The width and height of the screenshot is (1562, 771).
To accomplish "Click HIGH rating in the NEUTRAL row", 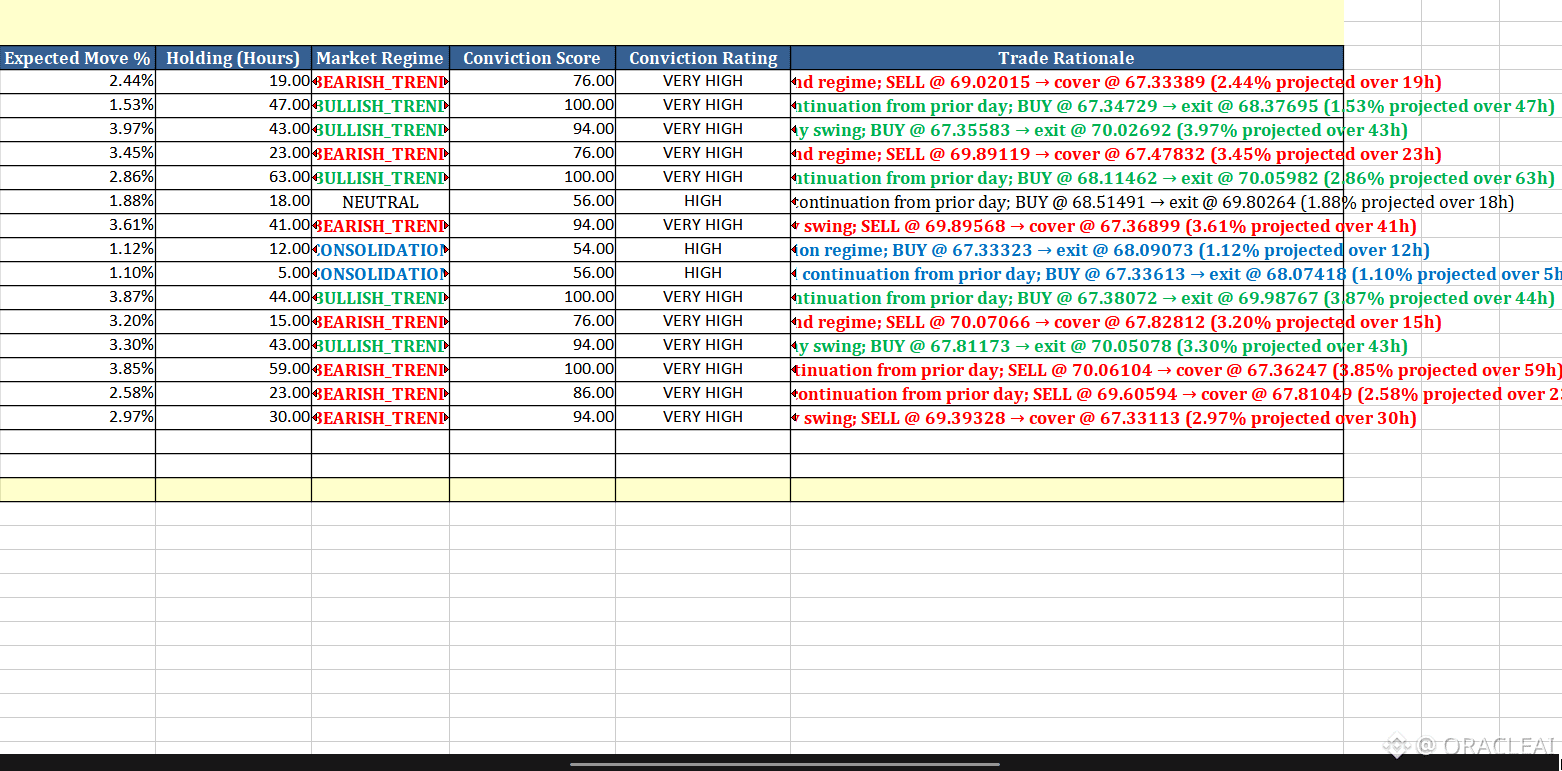I will [703, 202].
